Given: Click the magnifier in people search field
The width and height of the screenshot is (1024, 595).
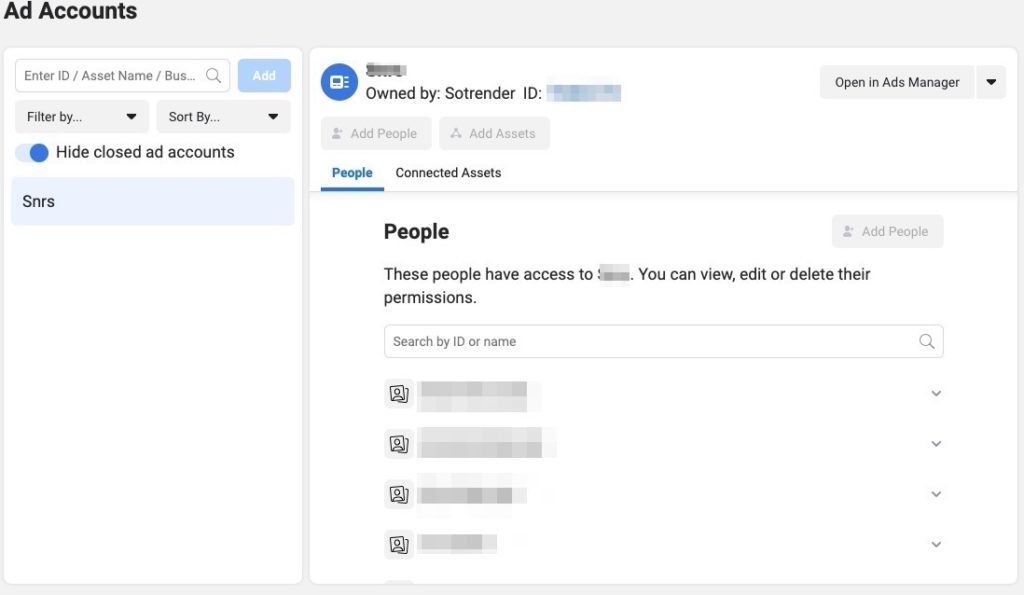Looking at the screenshot, I should 927,341.
